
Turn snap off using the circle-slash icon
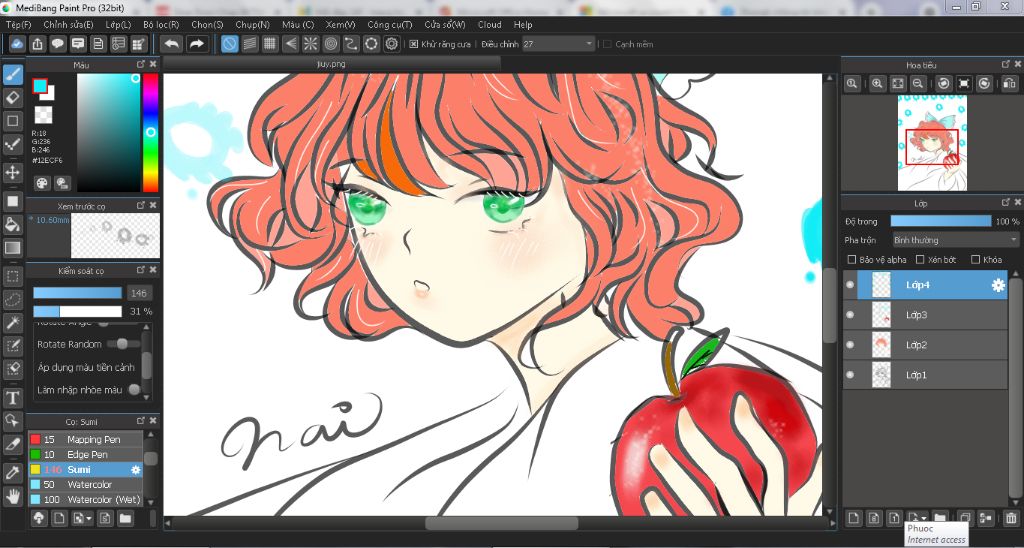click(x=229, y=44)
